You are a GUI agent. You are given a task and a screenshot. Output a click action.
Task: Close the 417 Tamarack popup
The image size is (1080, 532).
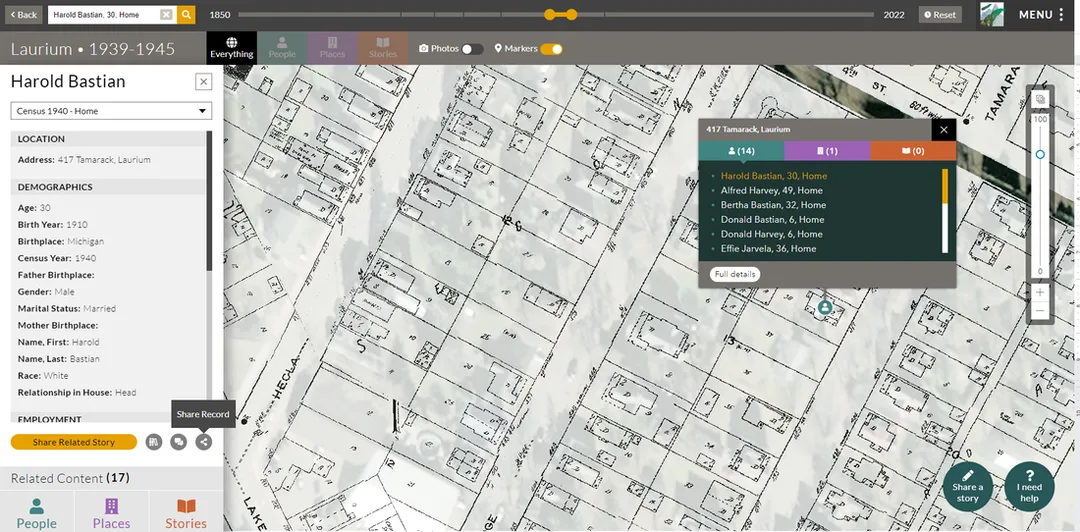(x=944, y=130)
